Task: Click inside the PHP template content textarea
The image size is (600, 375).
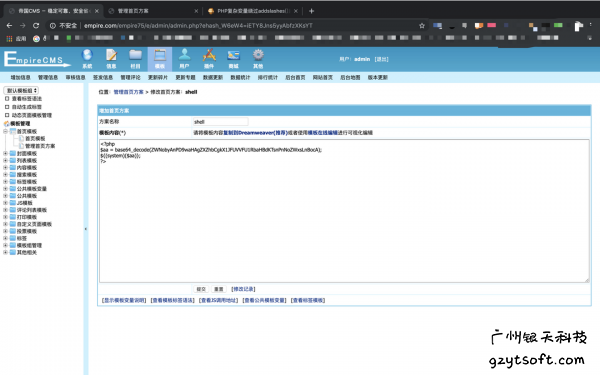Action: pyautogui.click(x=344, y=211)
